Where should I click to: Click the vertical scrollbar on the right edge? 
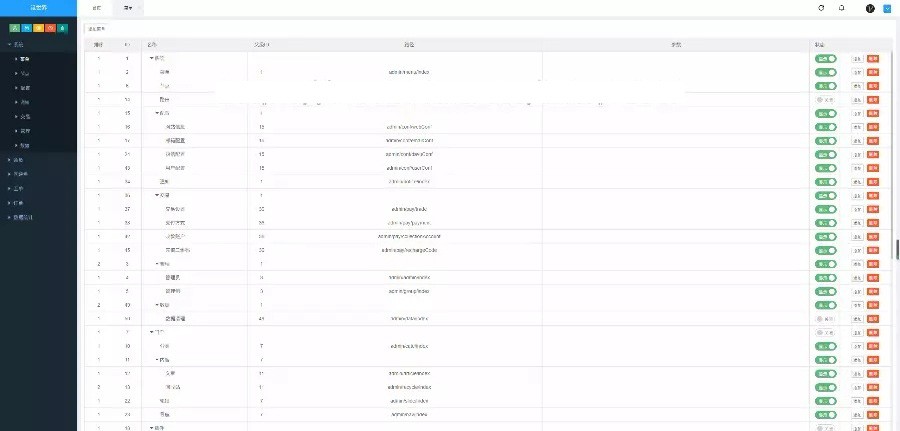tap(896, 248)
